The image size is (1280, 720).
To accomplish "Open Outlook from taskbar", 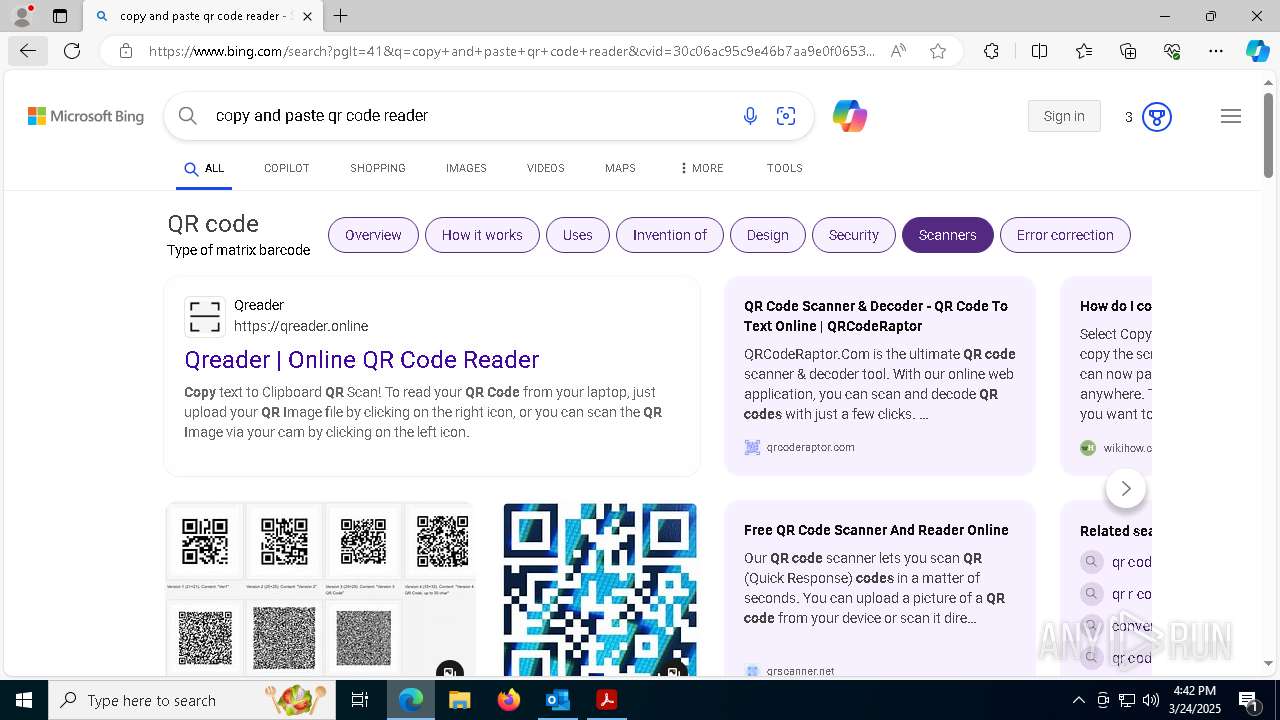I will point(557,700).
